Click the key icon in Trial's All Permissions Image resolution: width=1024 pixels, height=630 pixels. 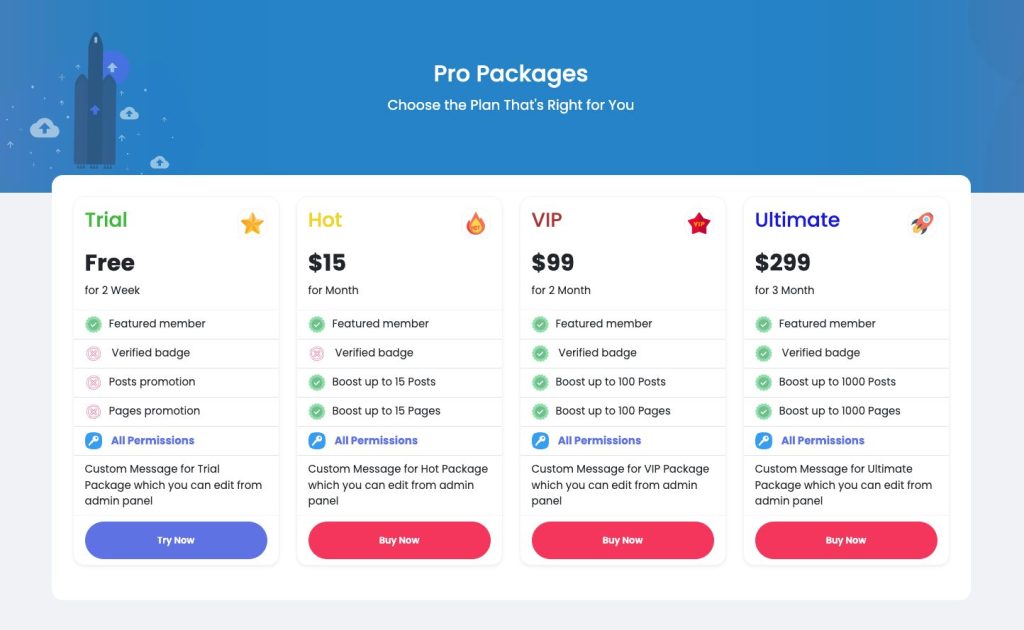click(93, 441)
